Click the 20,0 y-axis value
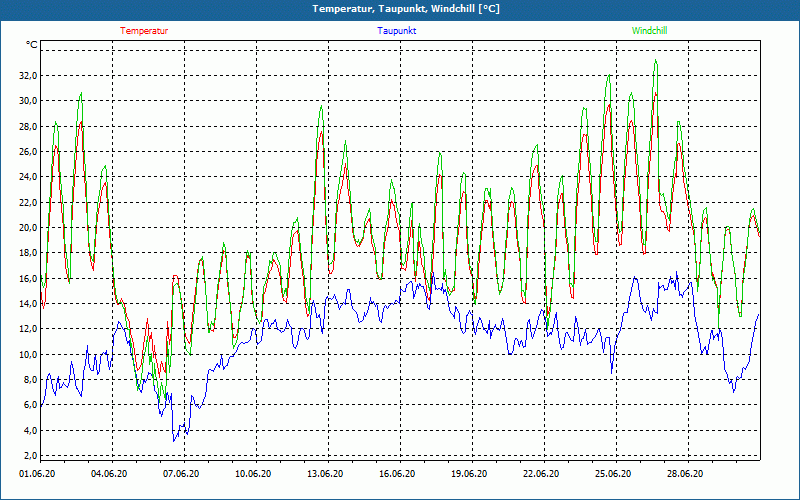This screenshot has height=500, width=800. (x=28, y=228)
